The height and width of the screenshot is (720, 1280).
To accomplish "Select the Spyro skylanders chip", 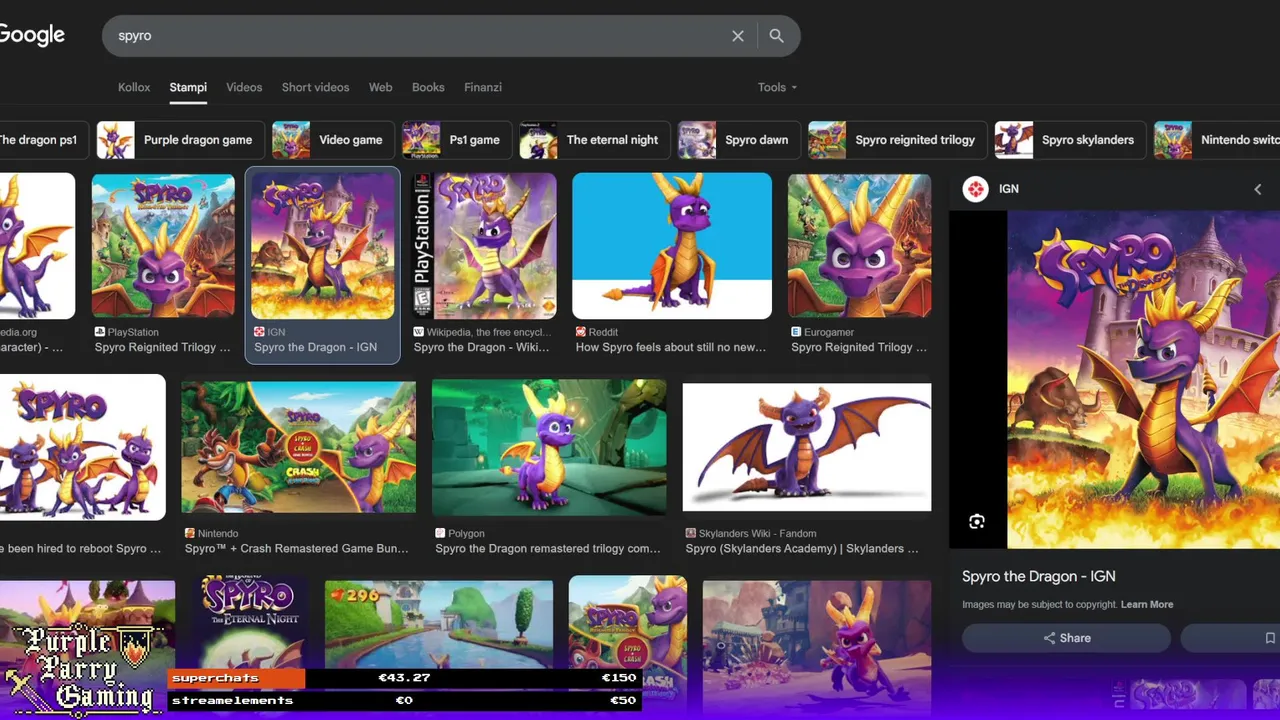I will click(1070, 140).
